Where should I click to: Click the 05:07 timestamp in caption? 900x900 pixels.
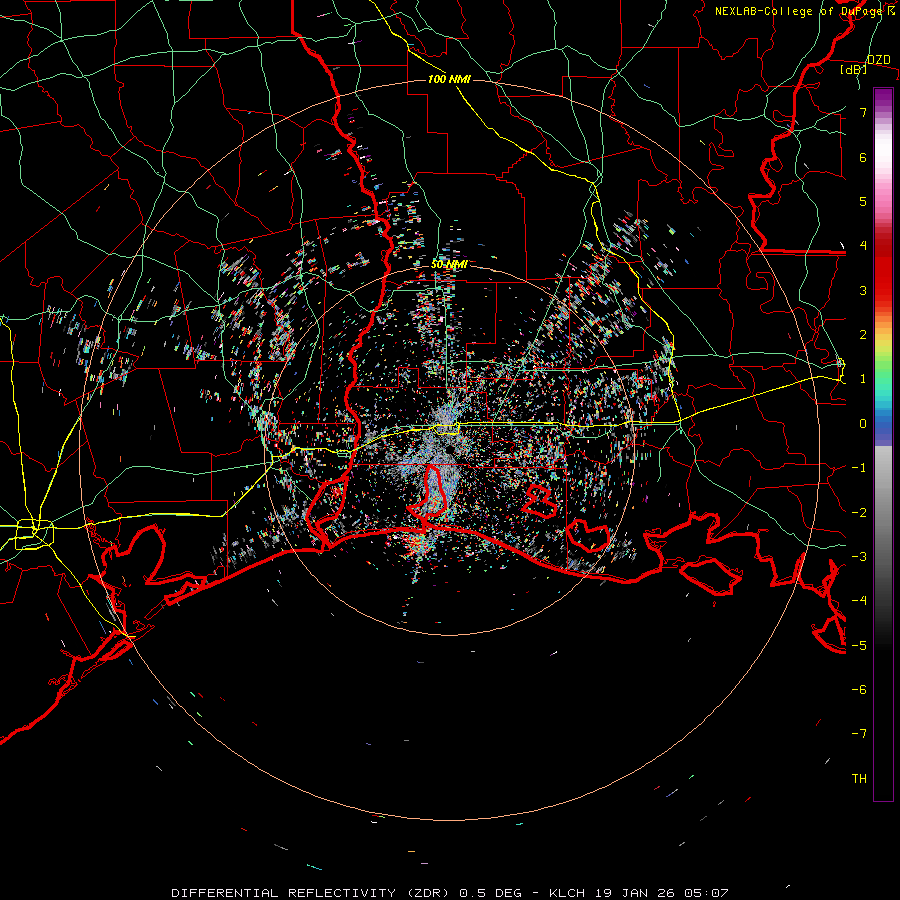pos(706,893)
